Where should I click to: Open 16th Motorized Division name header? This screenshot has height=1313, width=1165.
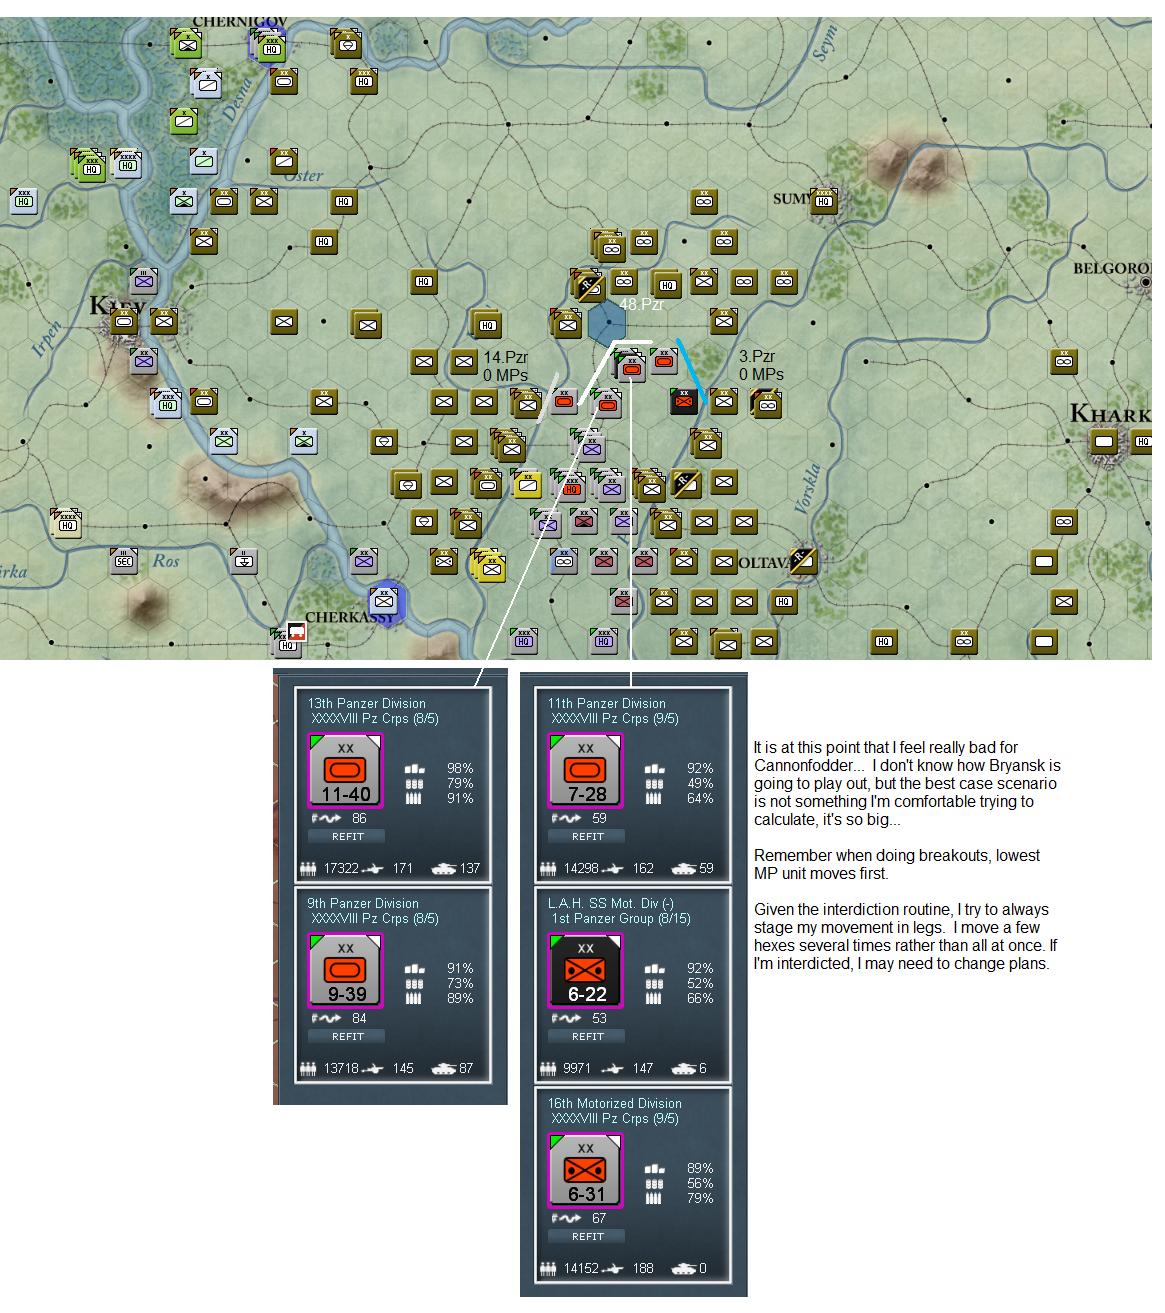pyautogui.click(x=615, y=1103)
